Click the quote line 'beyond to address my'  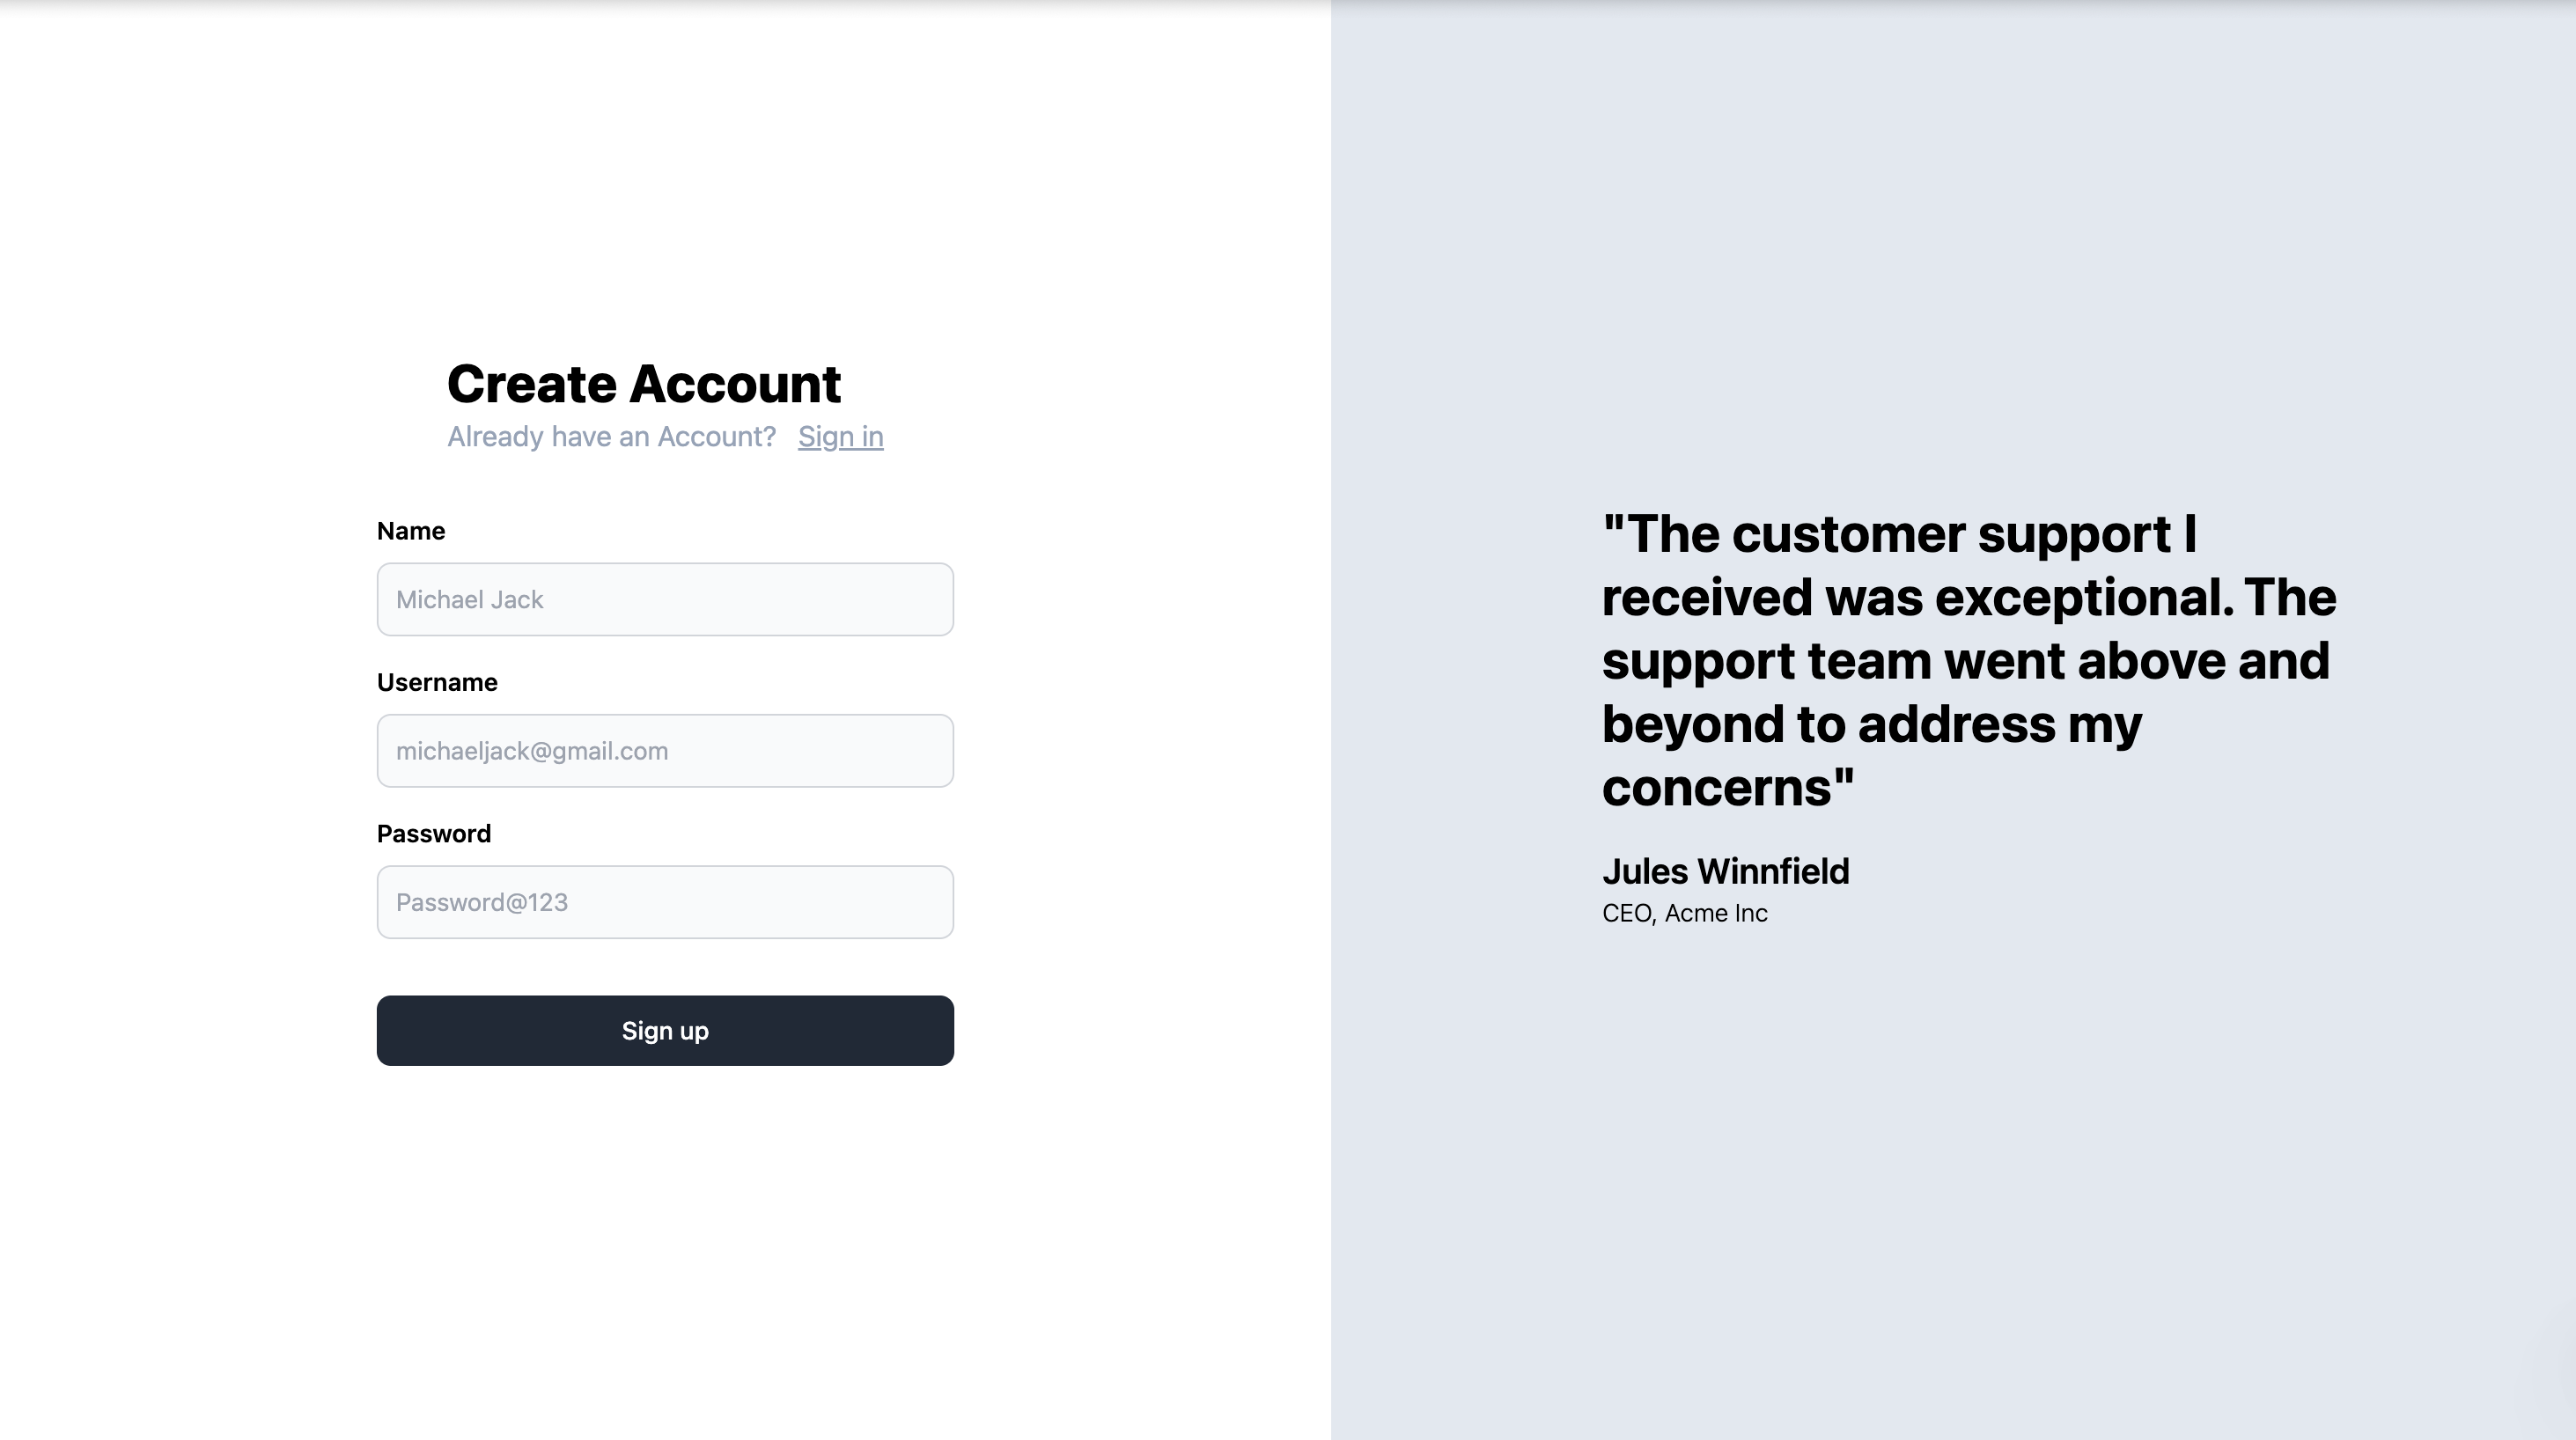(1872, 724)
